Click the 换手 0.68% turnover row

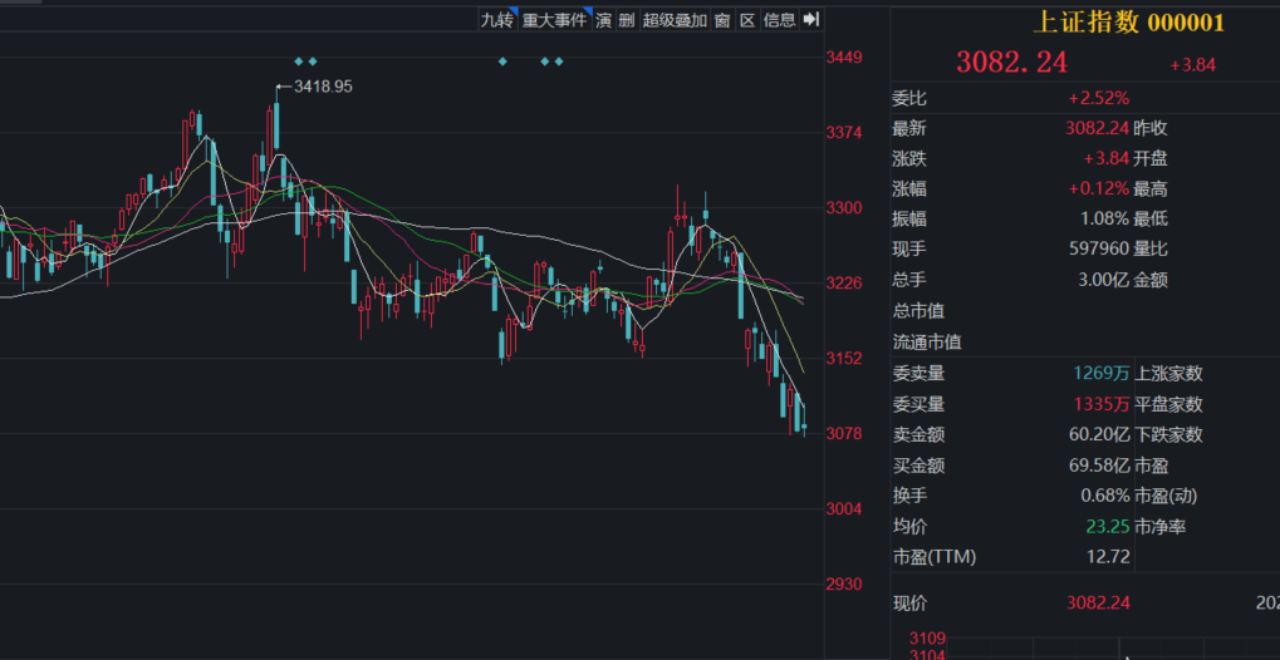tap(1010, 496)
